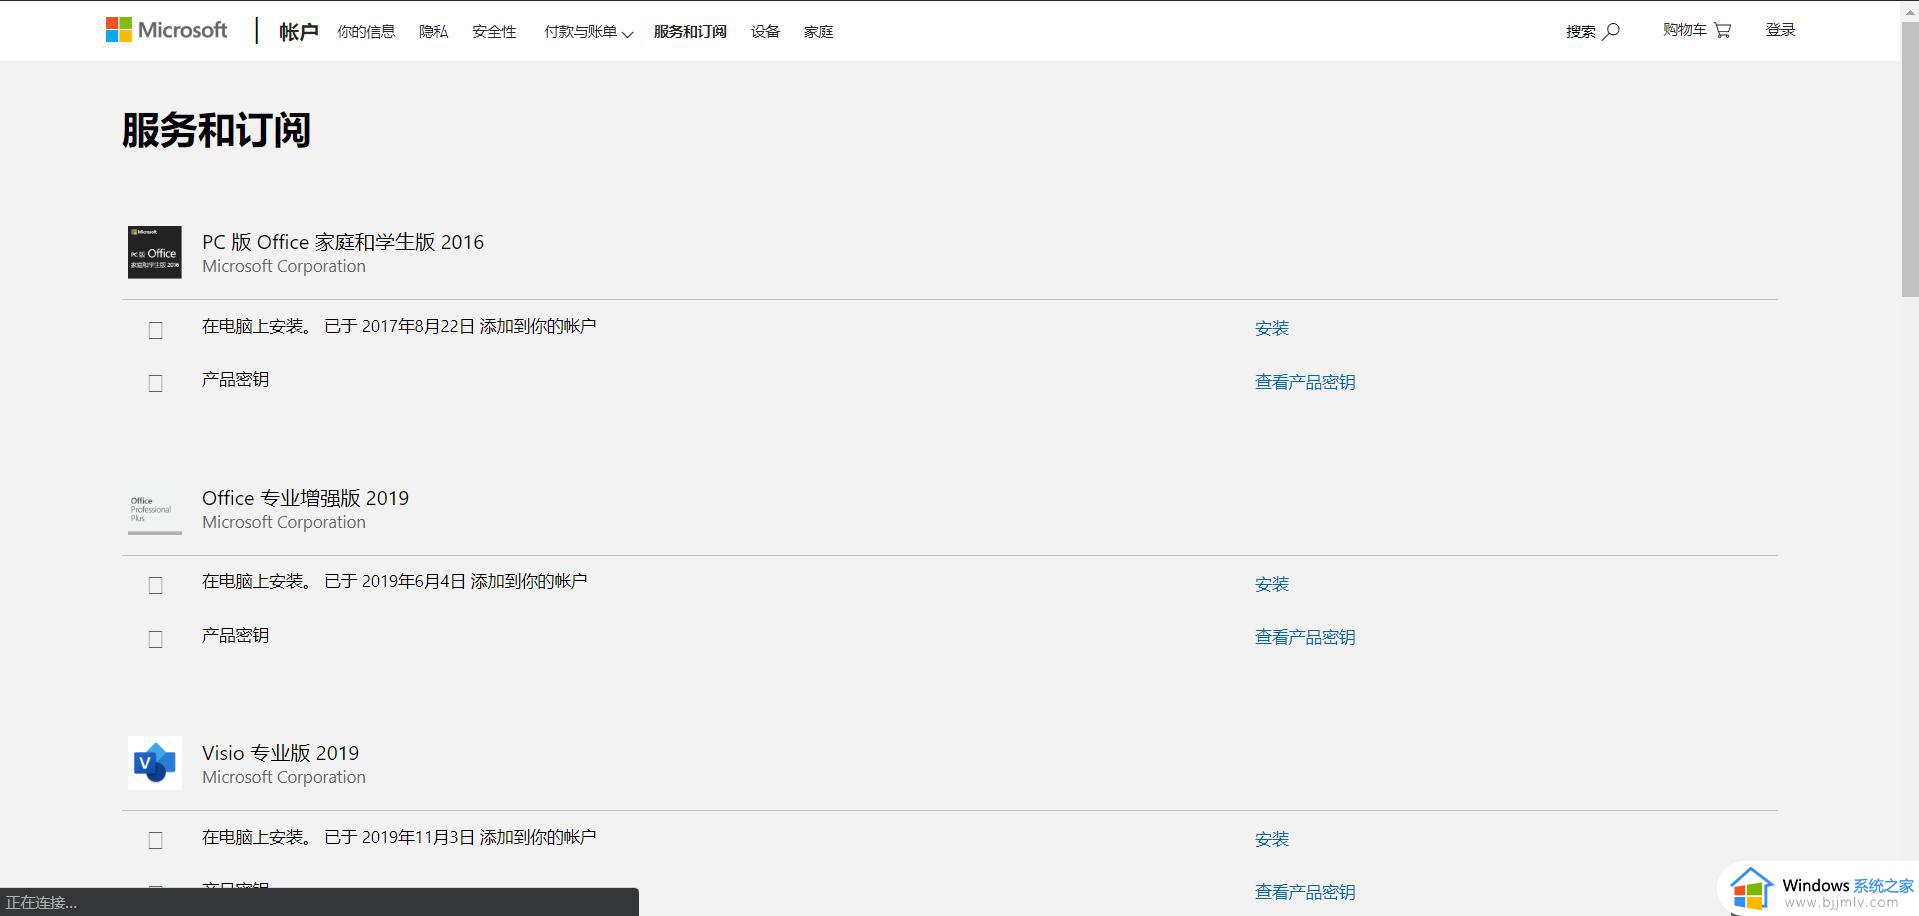Image resolution: width=1919 pixels, height=916 pixels.
Task: Open the 隐私 tab
Action: point(433,32)
